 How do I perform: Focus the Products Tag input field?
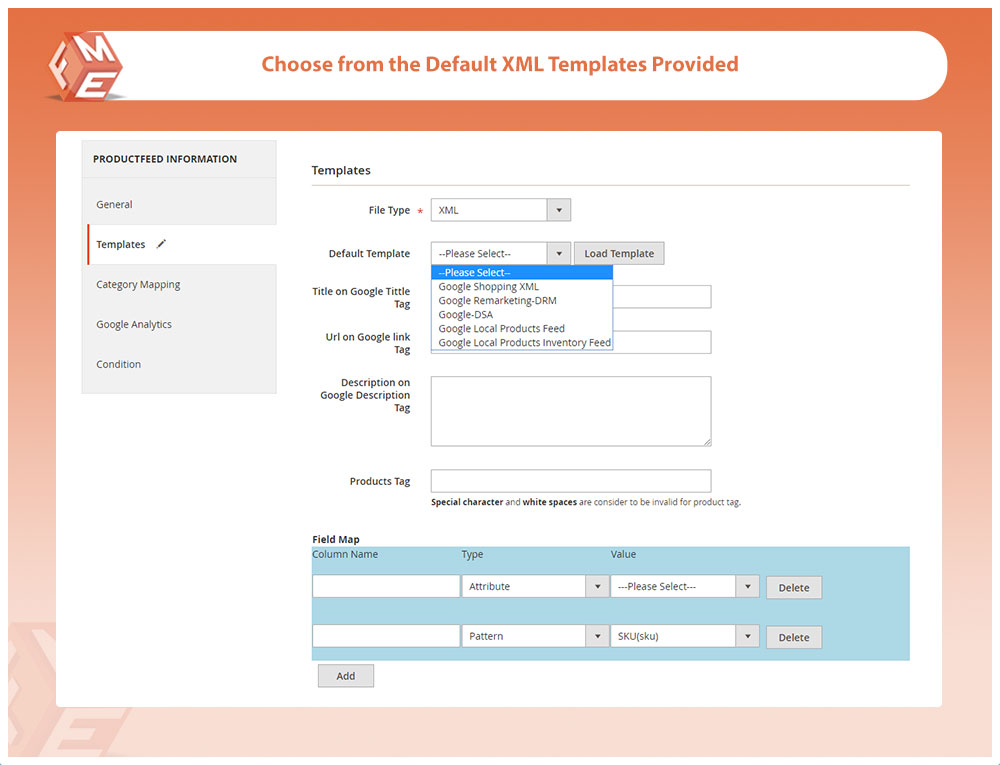[x=570, y=481]
